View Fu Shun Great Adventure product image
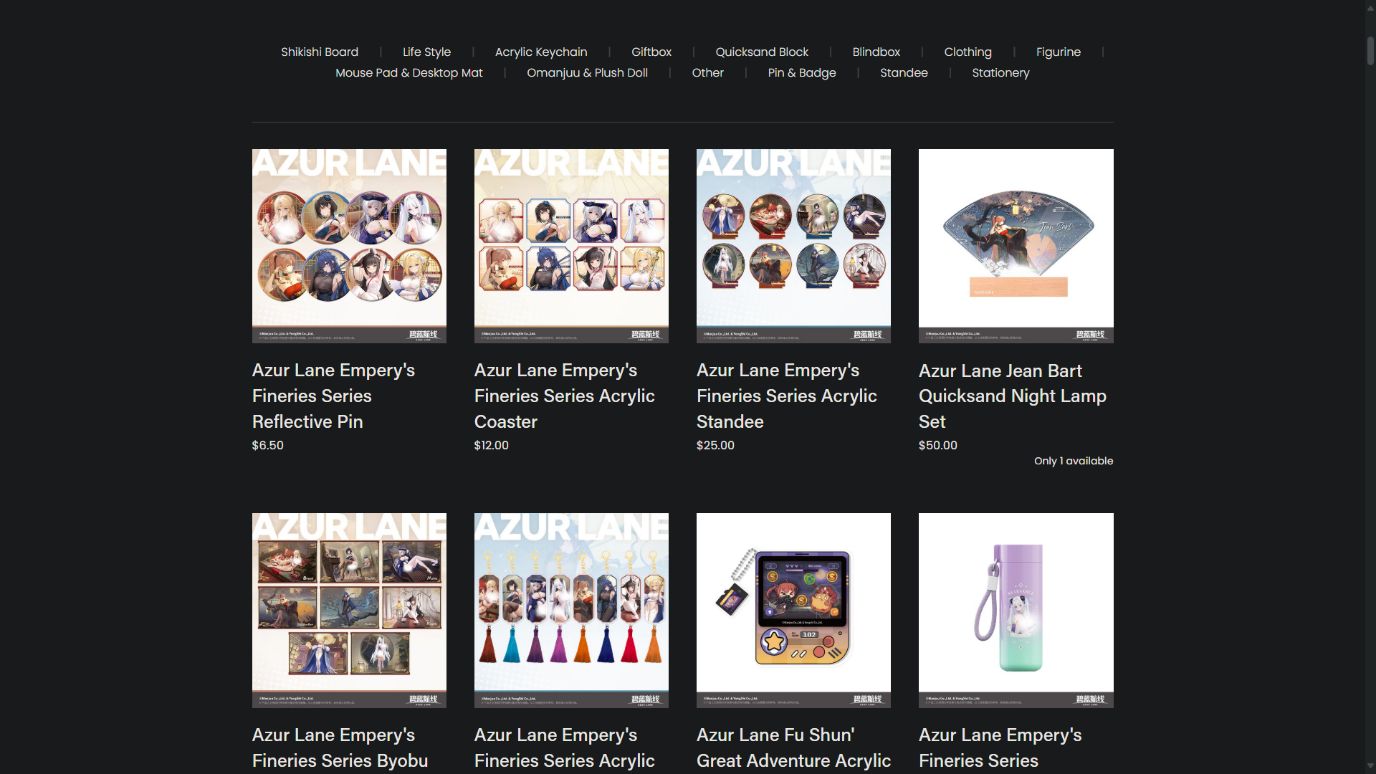 pyautogui.click(x=794, y=610)
